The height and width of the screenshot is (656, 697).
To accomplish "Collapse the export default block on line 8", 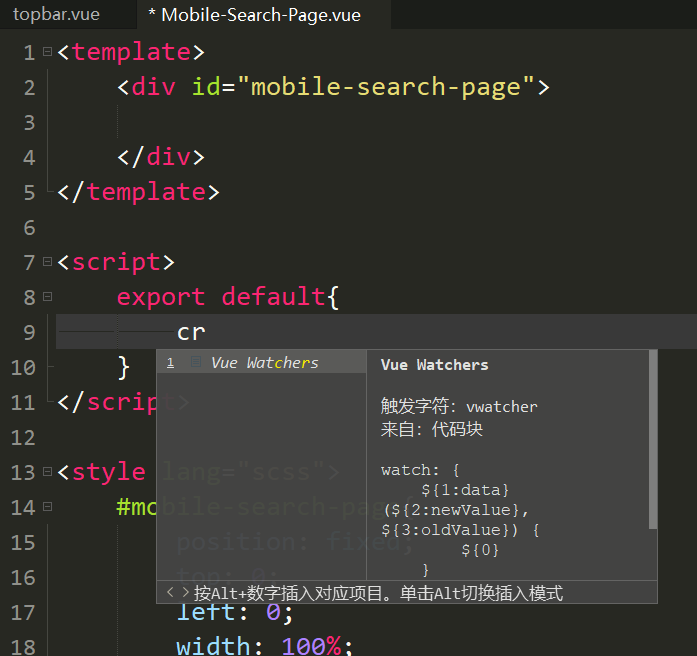I will coord(47,297).
